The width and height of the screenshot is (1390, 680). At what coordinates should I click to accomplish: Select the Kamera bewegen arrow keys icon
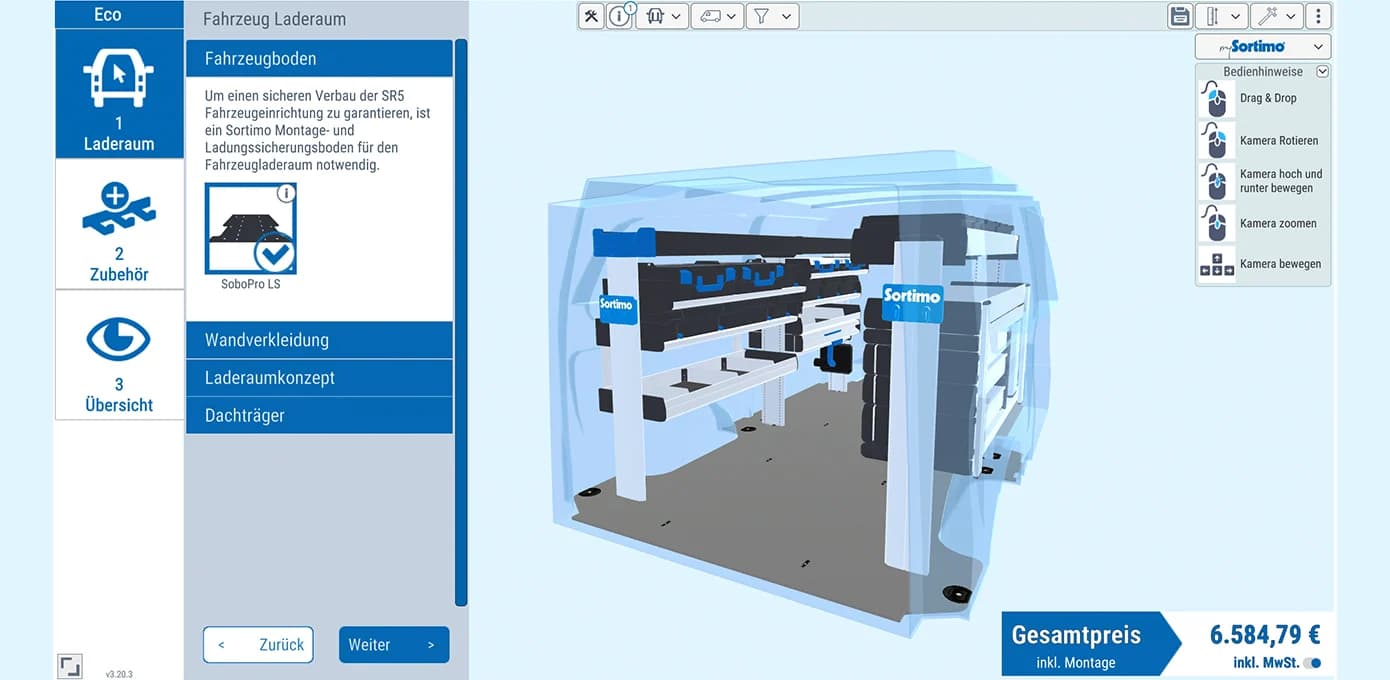tap(1216, 264)
